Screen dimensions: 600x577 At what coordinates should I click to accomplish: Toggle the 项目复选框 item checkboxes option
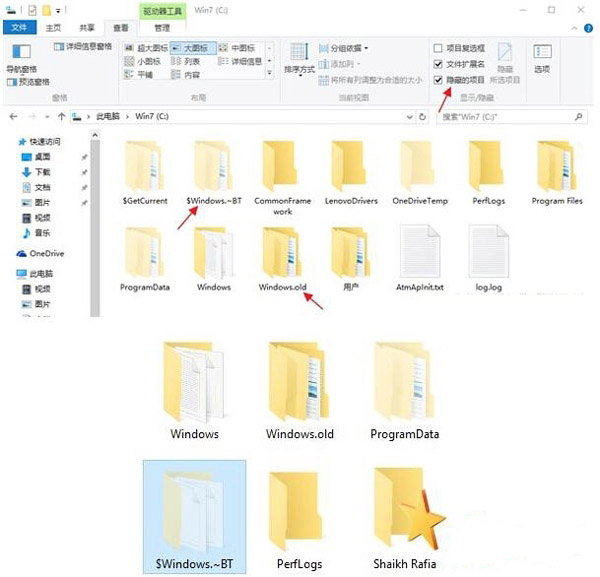pyautogui.click(x=438, y=47)
